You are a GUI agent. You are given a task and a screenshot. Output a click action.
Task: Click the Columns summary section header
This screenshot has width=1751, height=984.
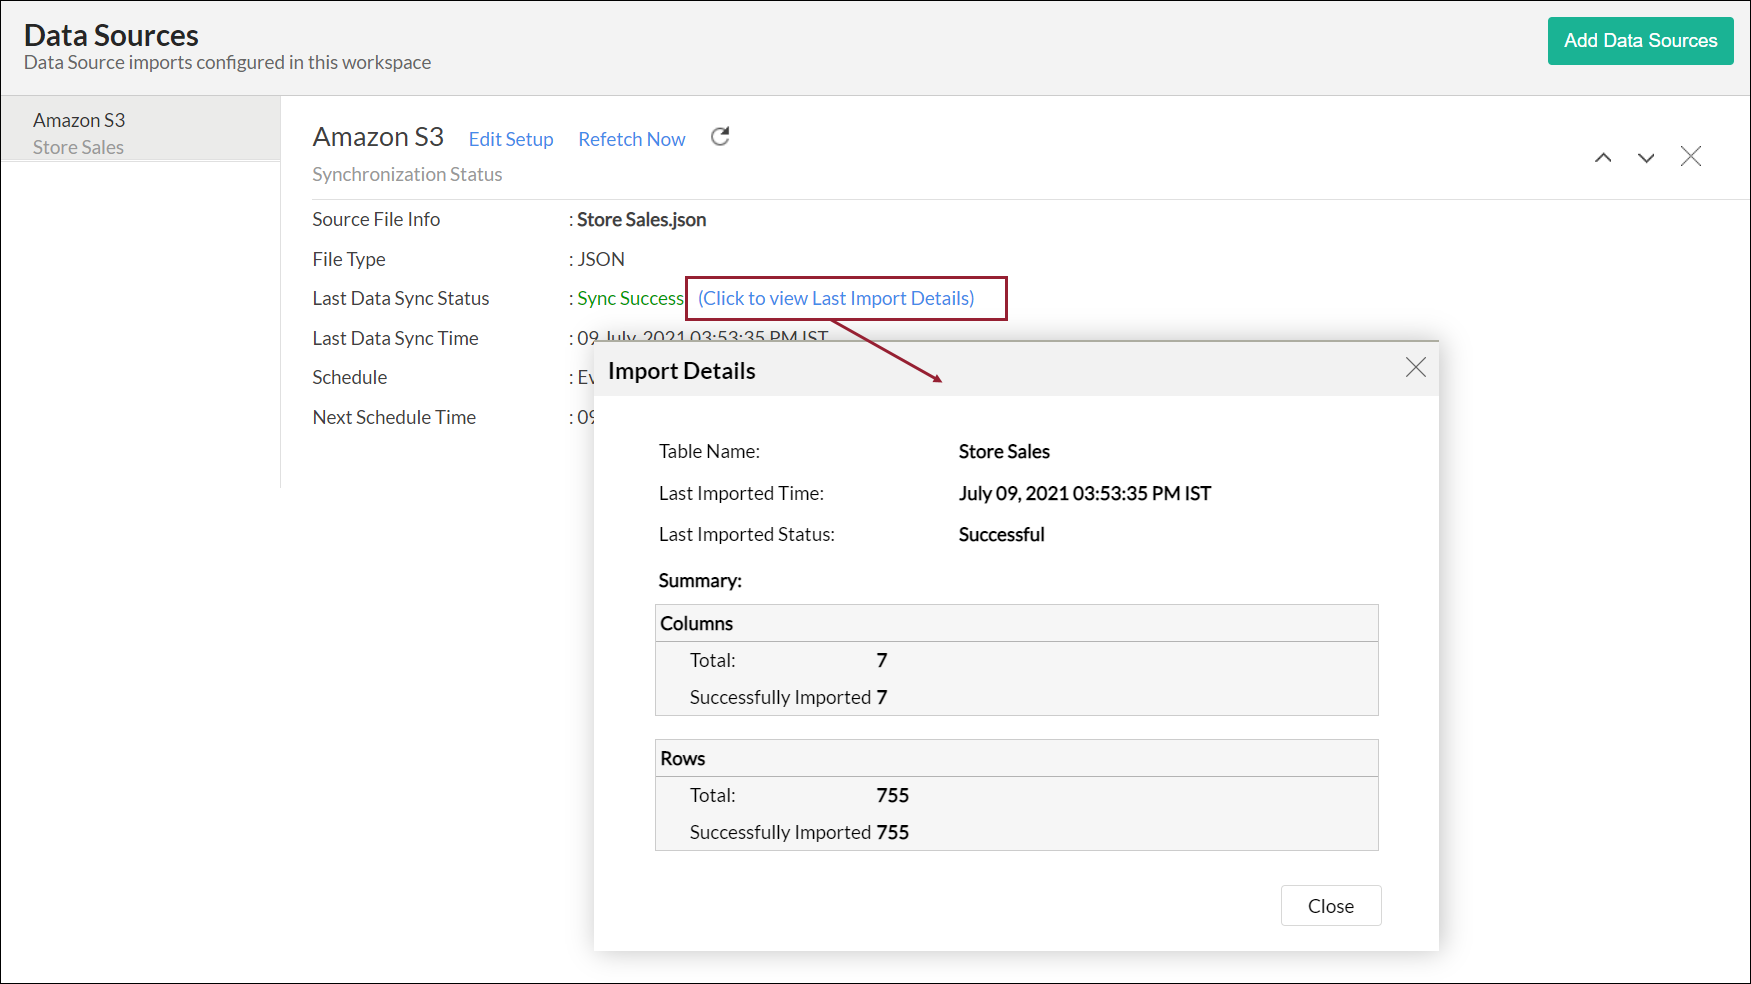click(697, 623)
